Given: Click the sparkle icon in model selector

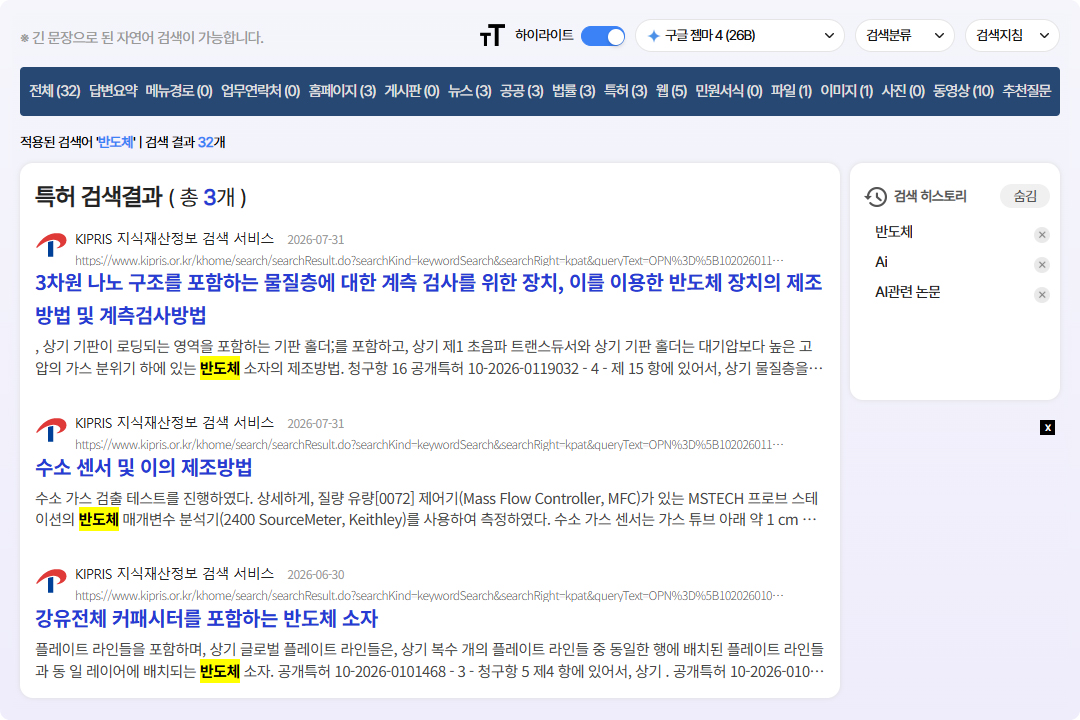Looking at the screenshot, I should pyautogui.click(x=654, y=36).
